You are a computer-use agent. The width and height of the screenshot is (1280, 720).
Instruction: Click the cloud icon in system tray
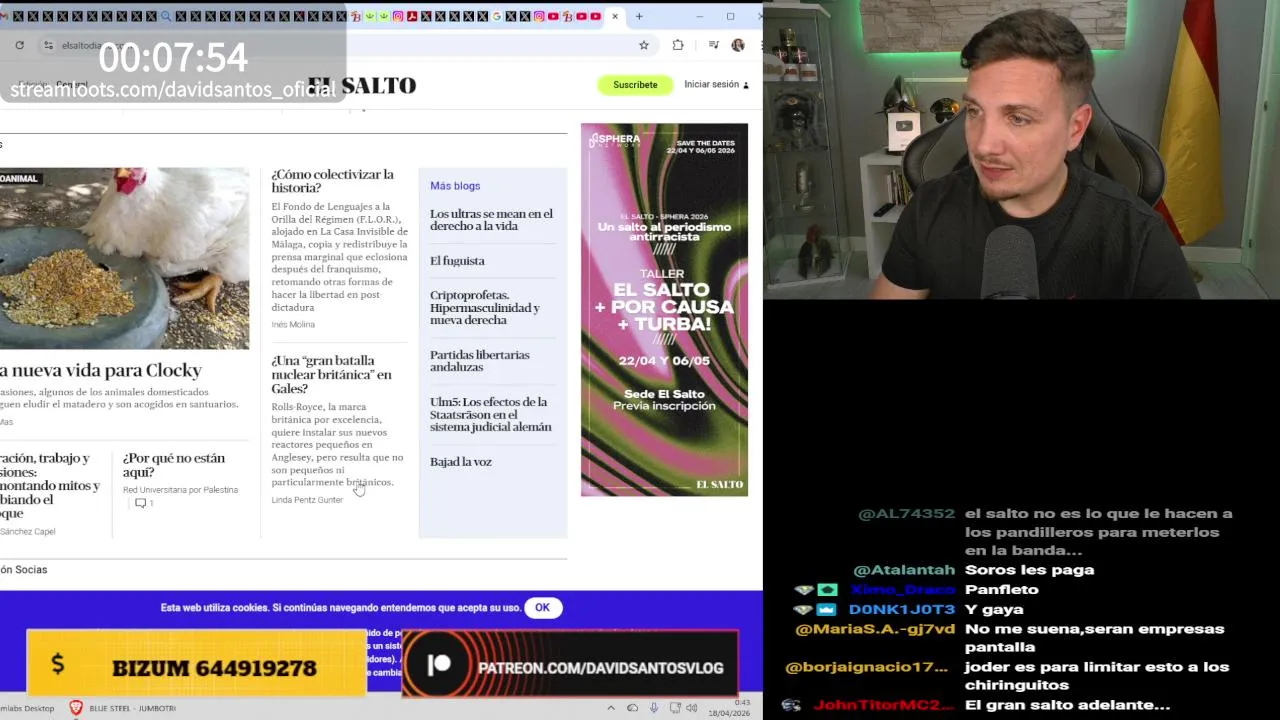[632, 708]
